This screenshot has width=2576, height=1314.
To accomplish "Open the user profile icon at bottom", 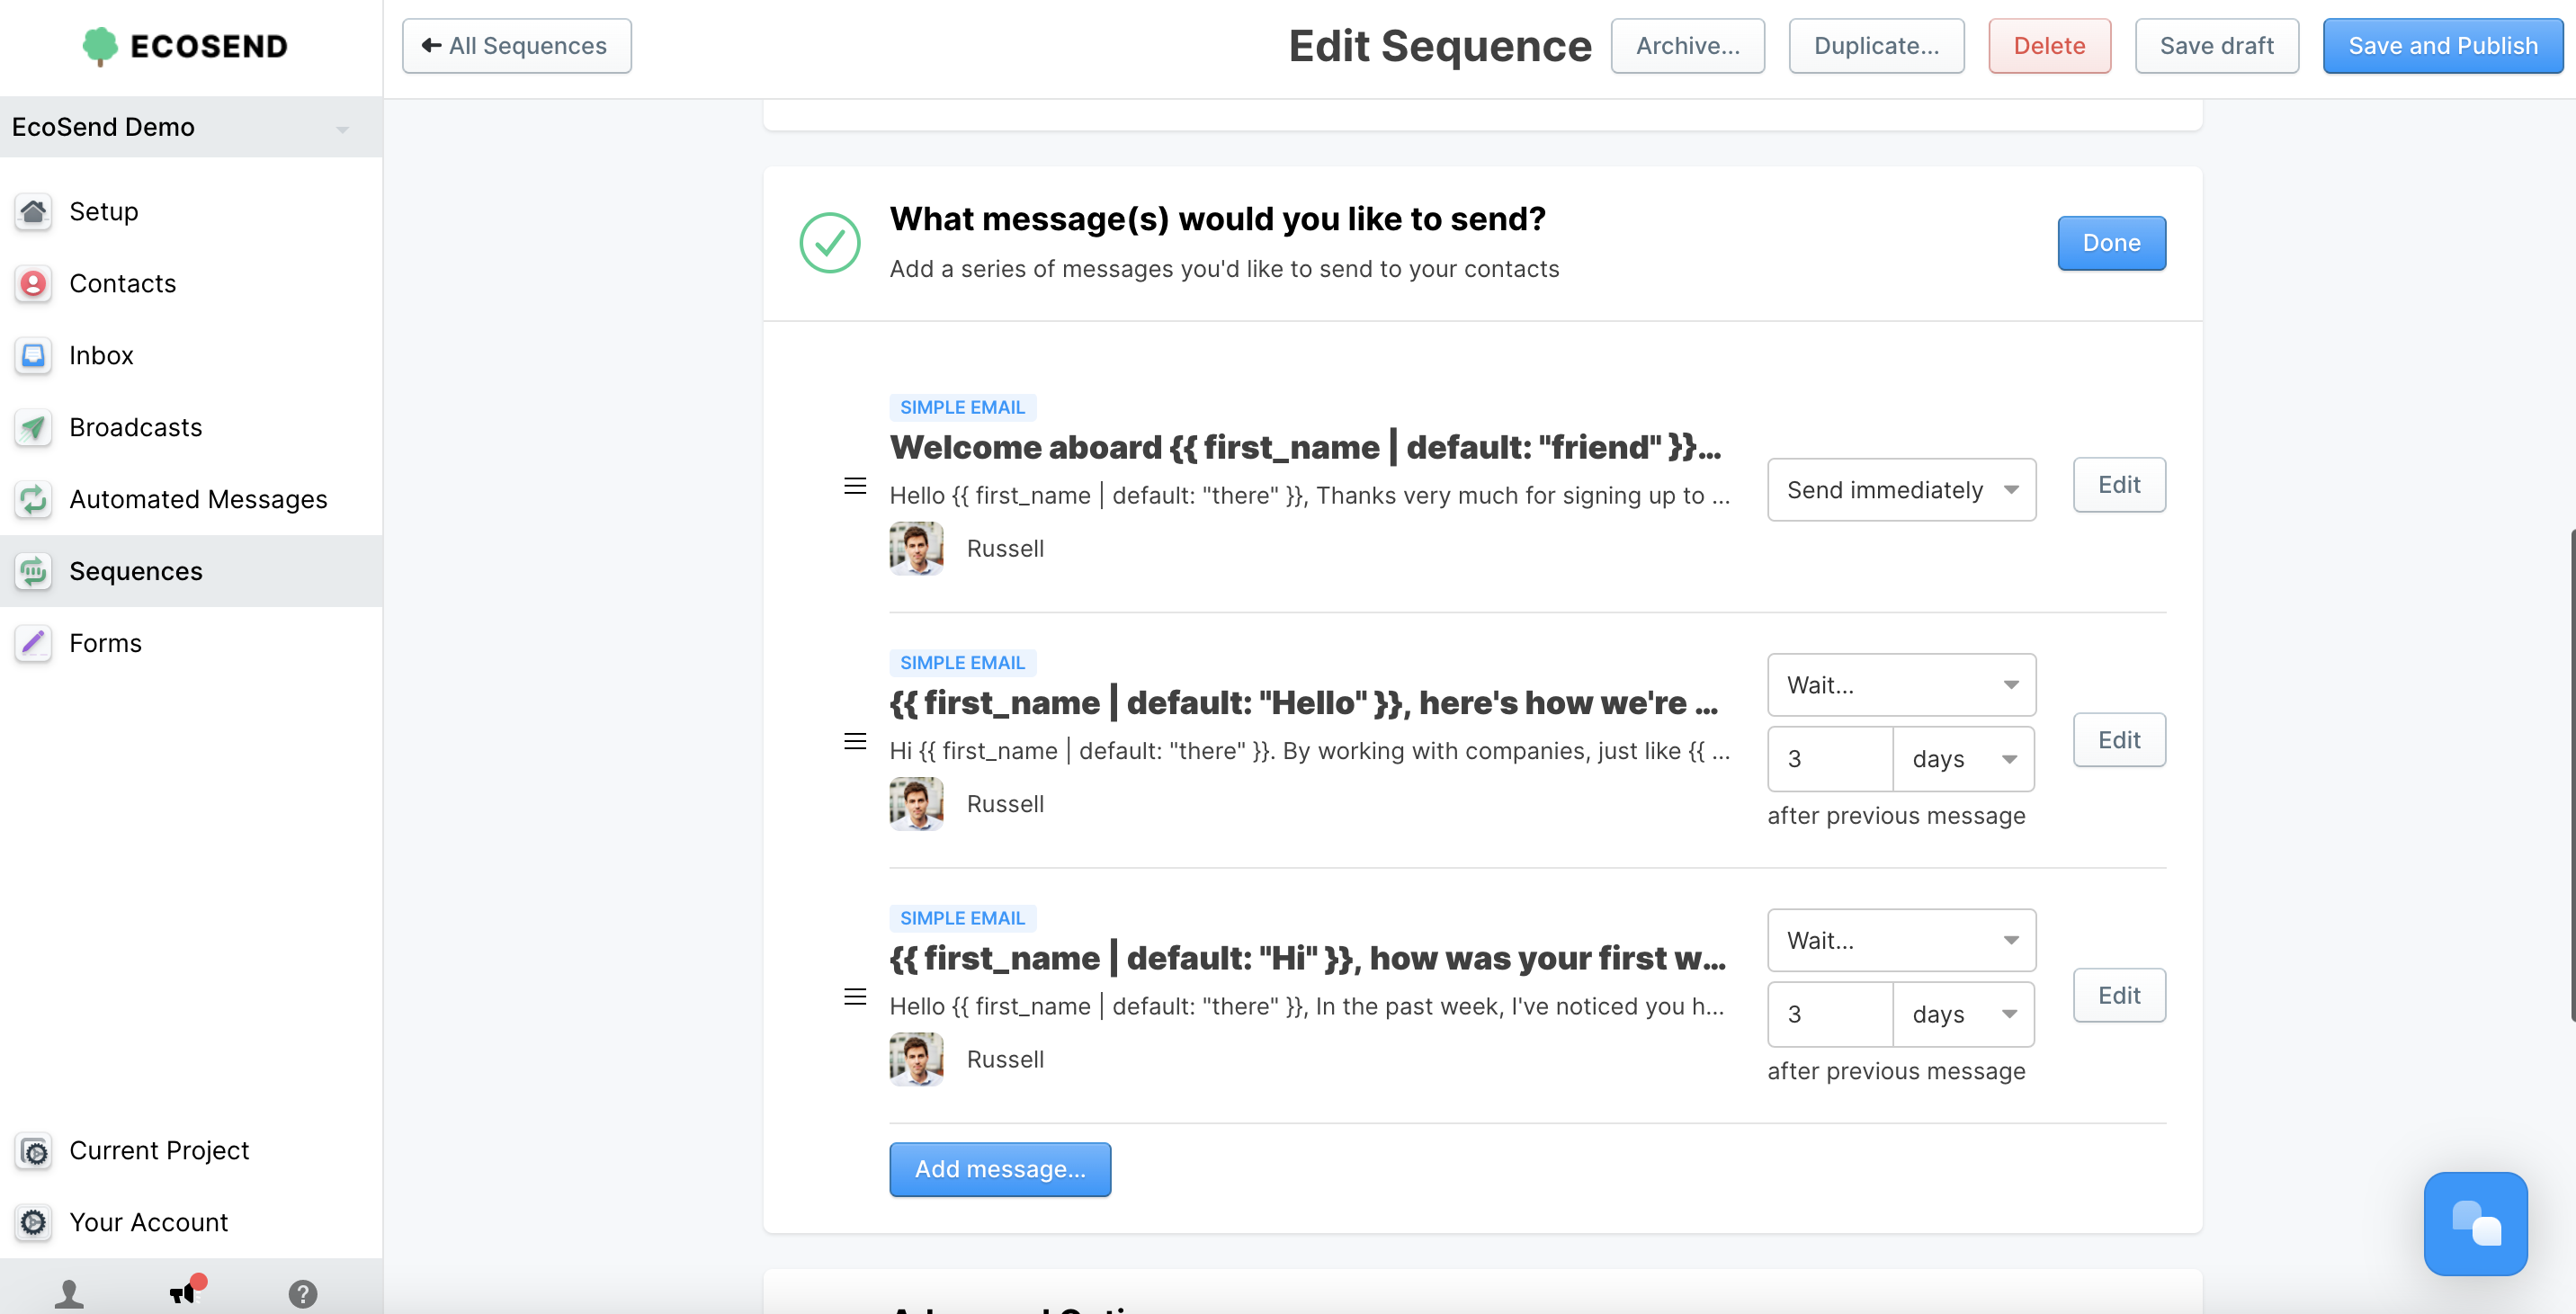I will [x=69, y=1293].
